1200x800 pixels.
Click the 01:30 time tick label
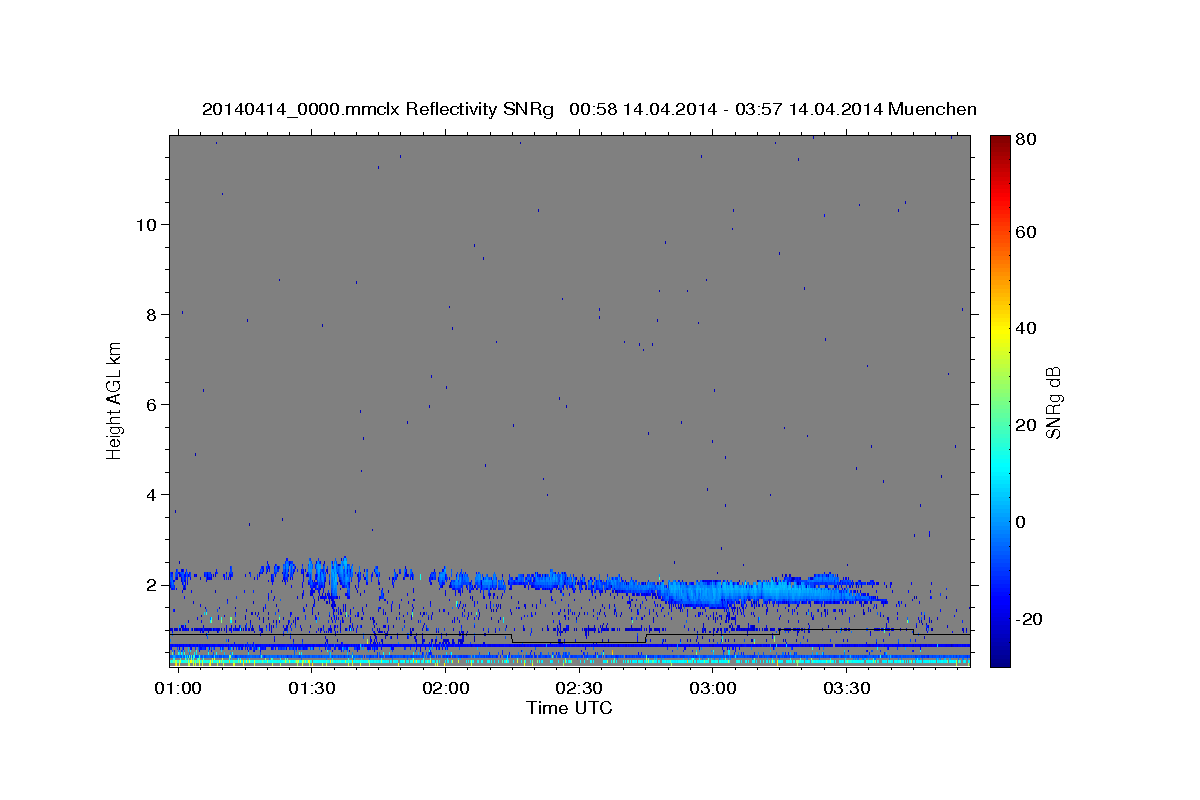click(312, 689)
